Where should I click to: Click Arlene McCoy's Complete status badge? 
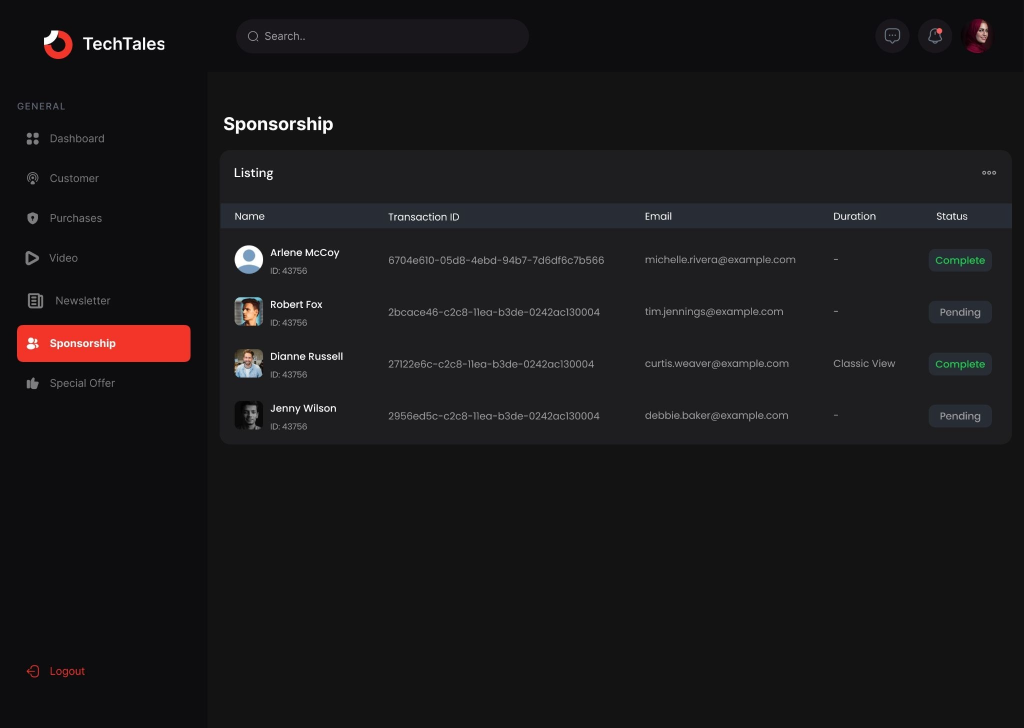click(960, 260)
